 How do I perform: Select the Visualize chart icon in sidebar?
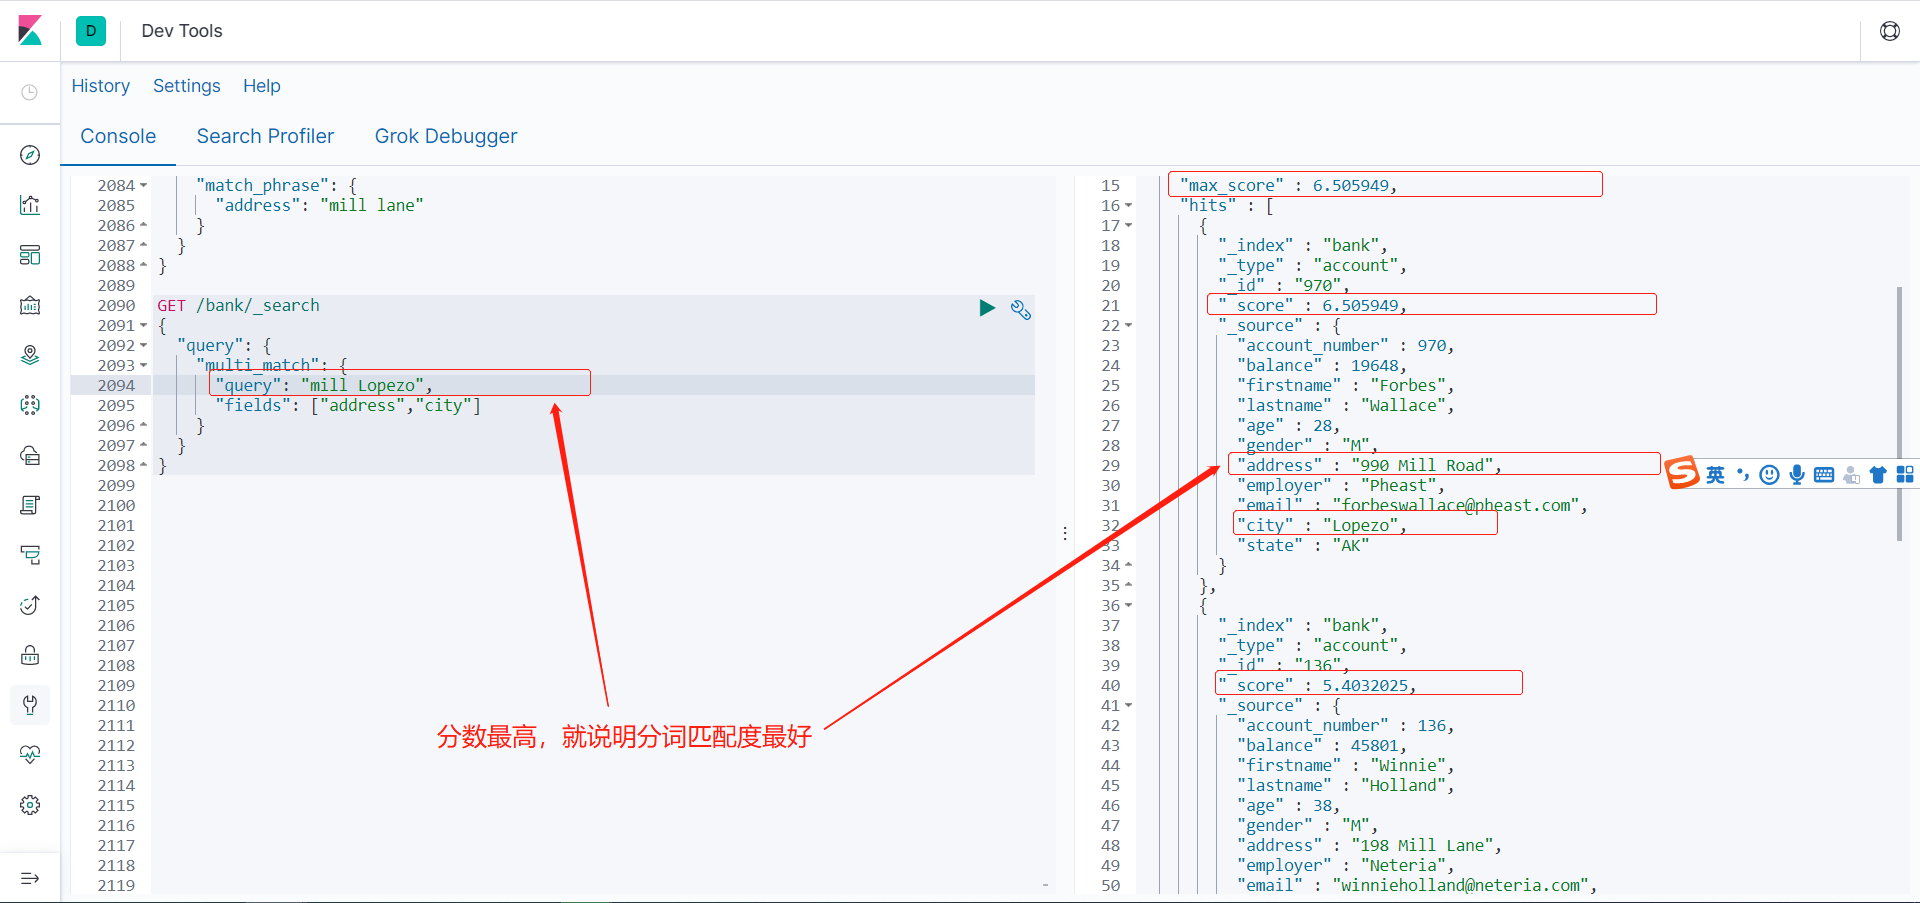[29, 205]
